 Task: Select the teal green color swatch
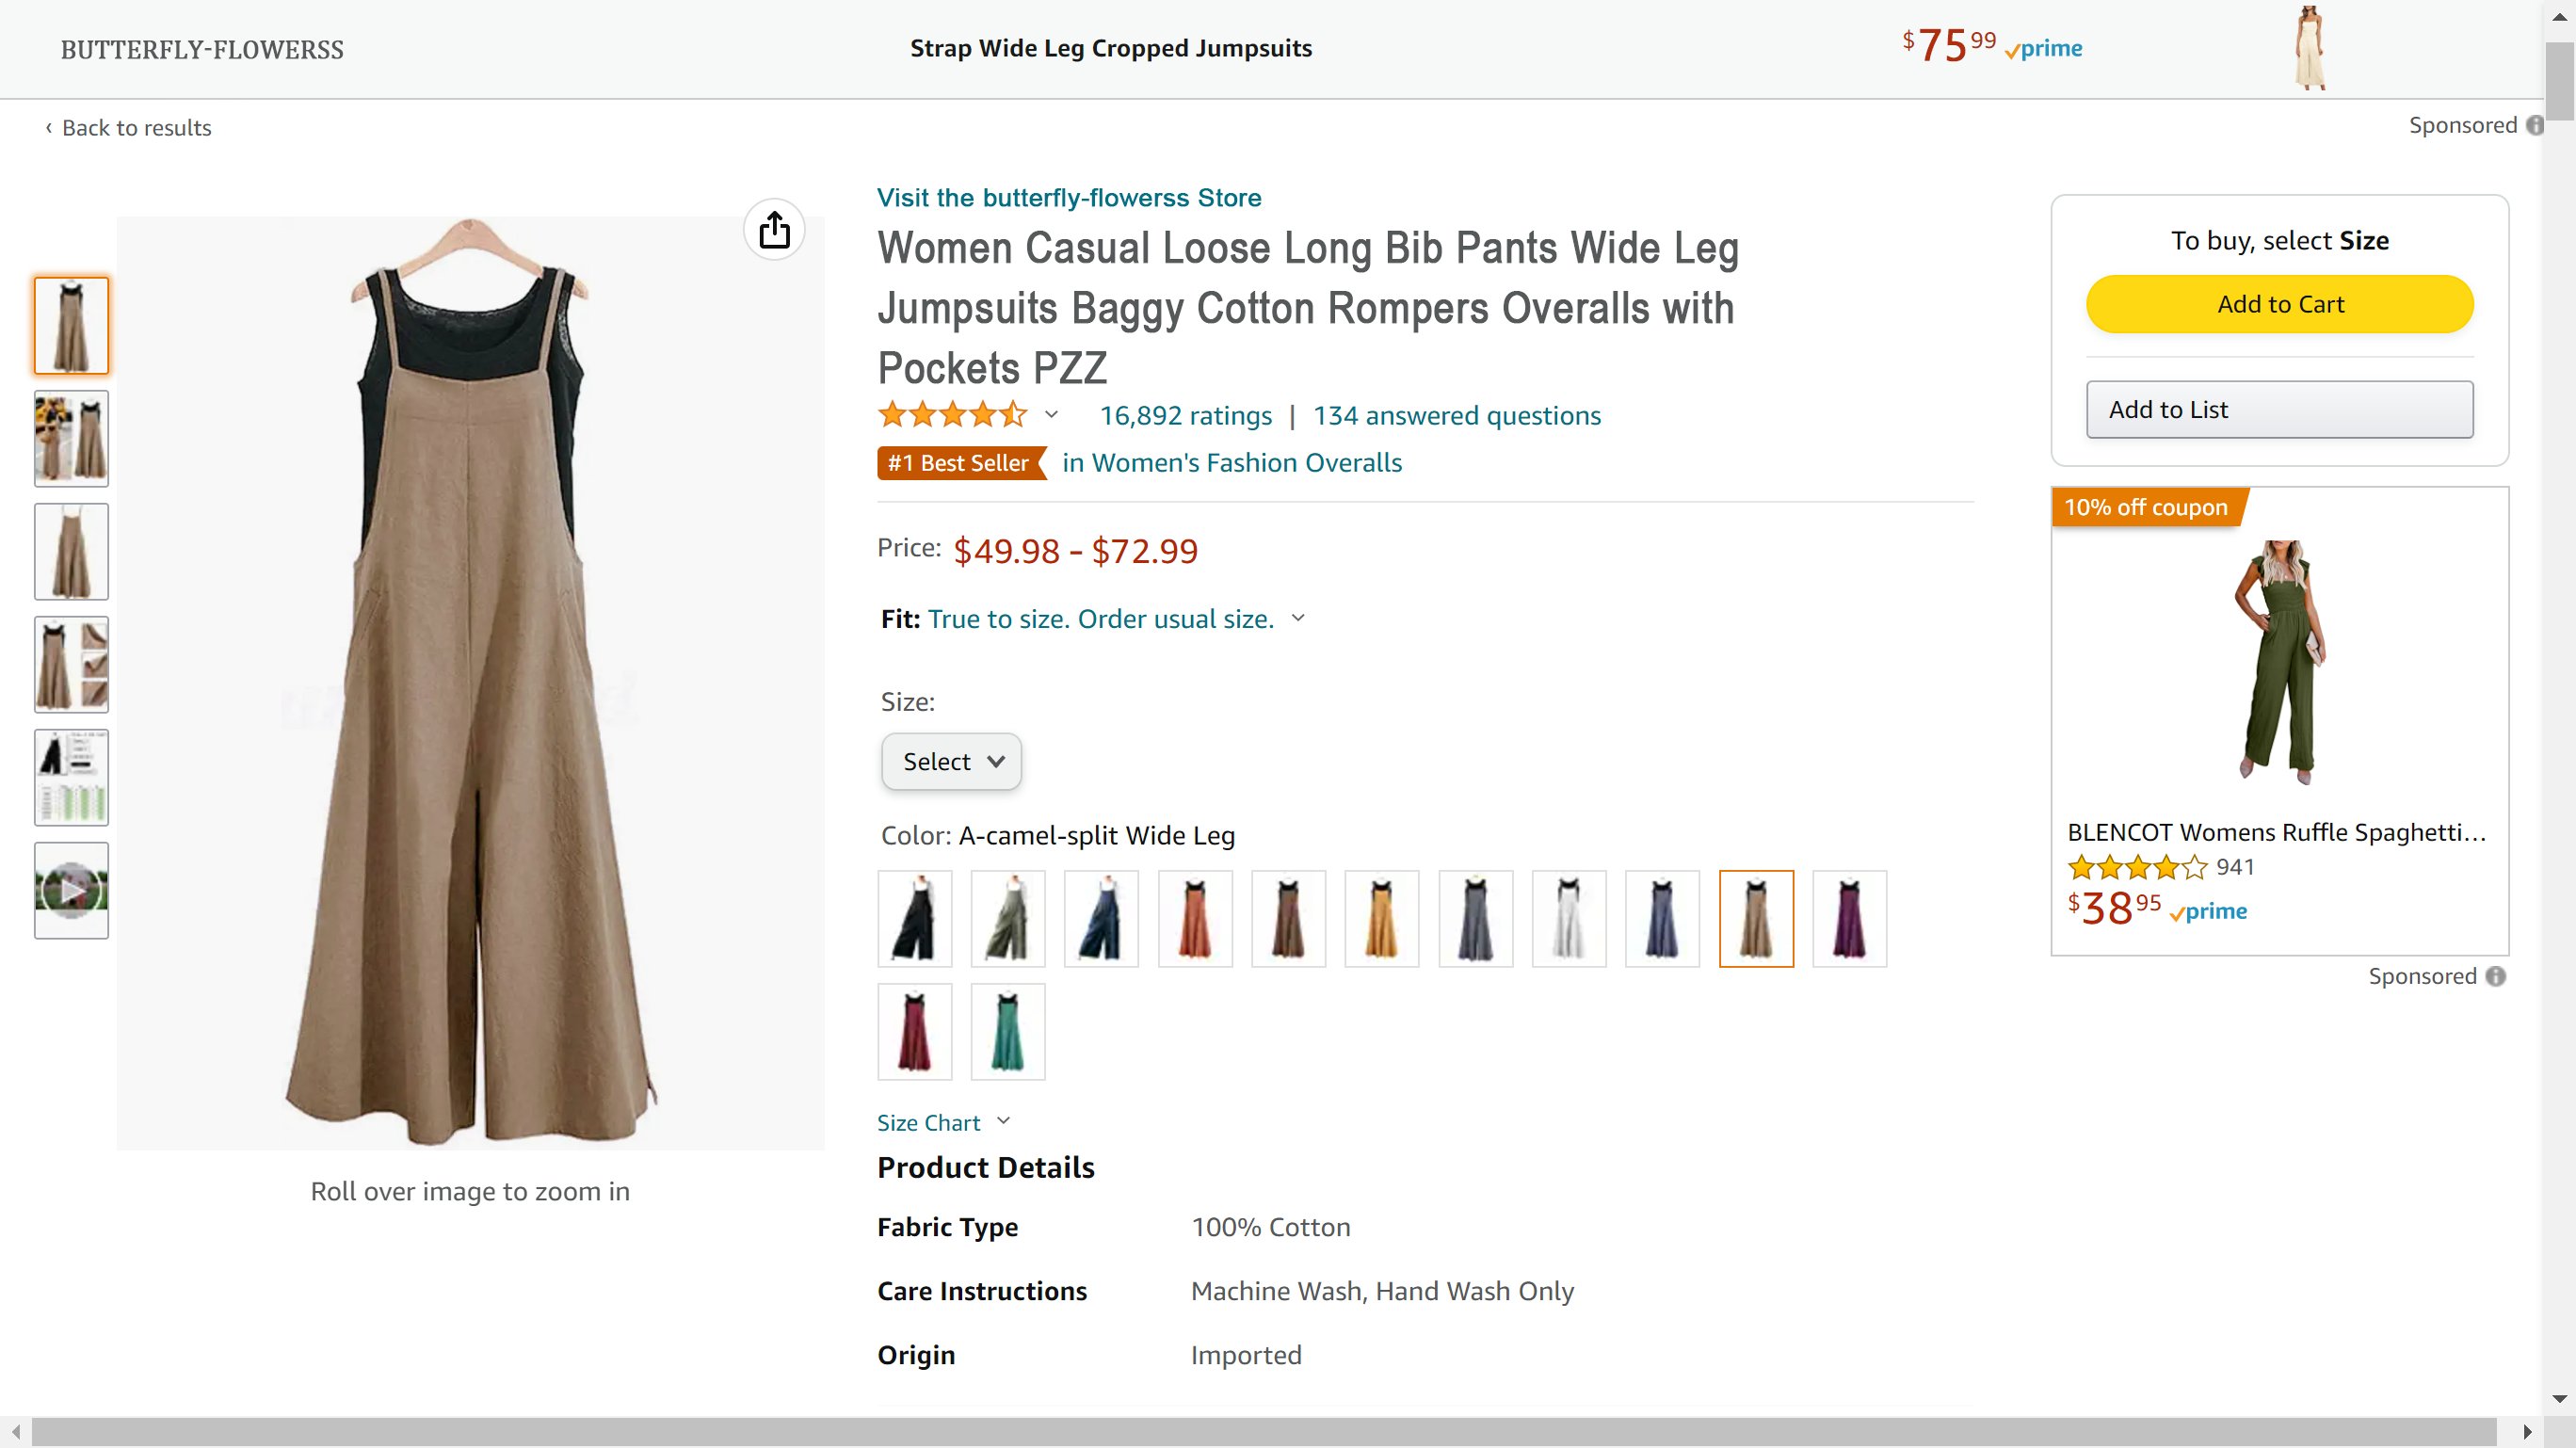point(1007,1031)
